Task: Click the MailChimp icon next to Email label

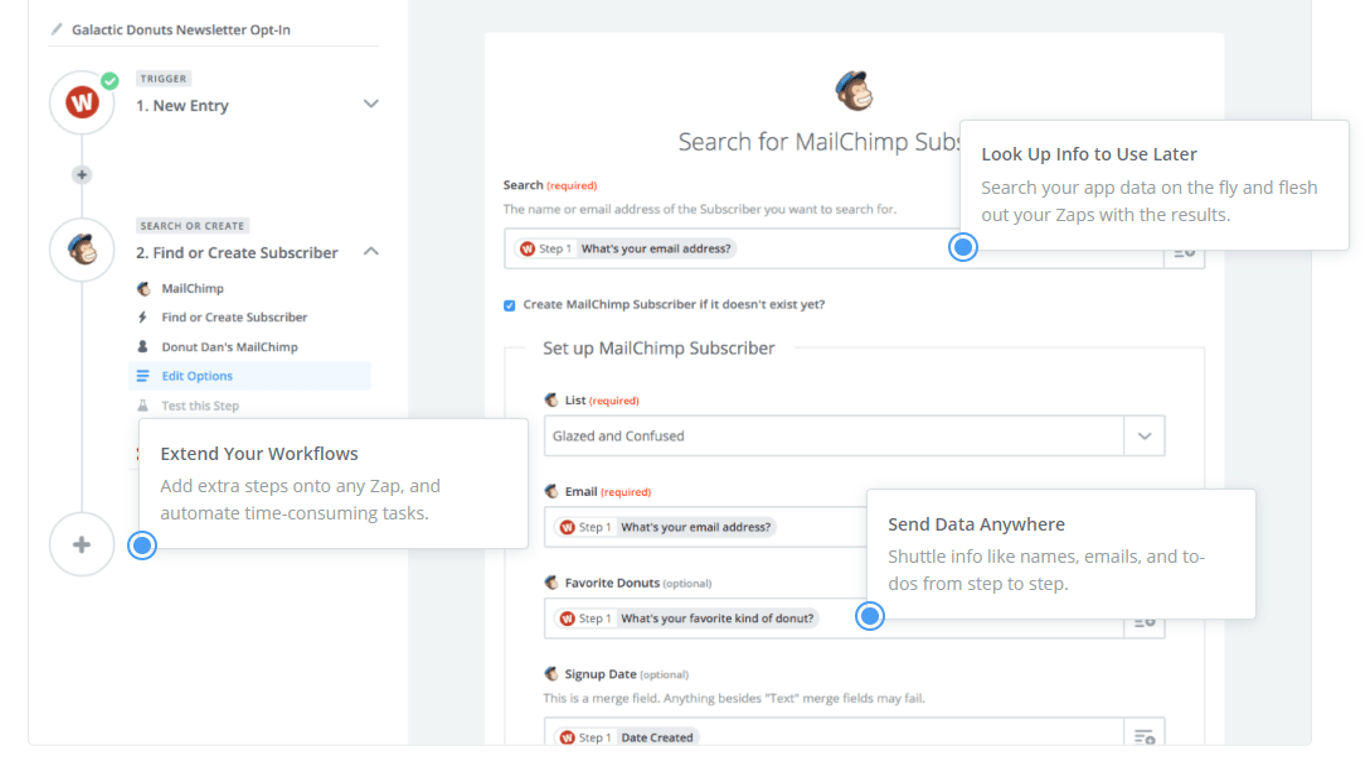Action: pos(552,491)
